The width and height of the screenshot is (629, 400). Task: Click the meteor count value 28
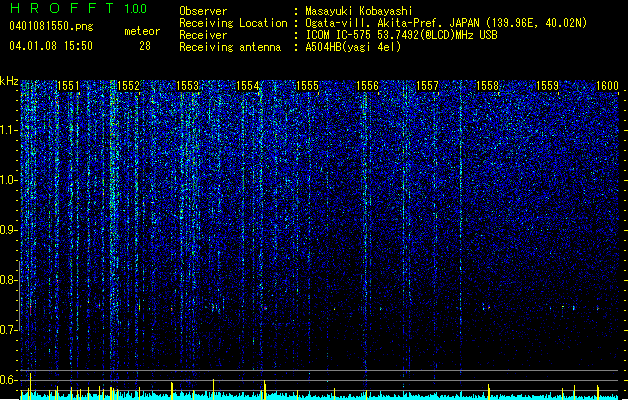pyautogui.click(x=145, y=46)
